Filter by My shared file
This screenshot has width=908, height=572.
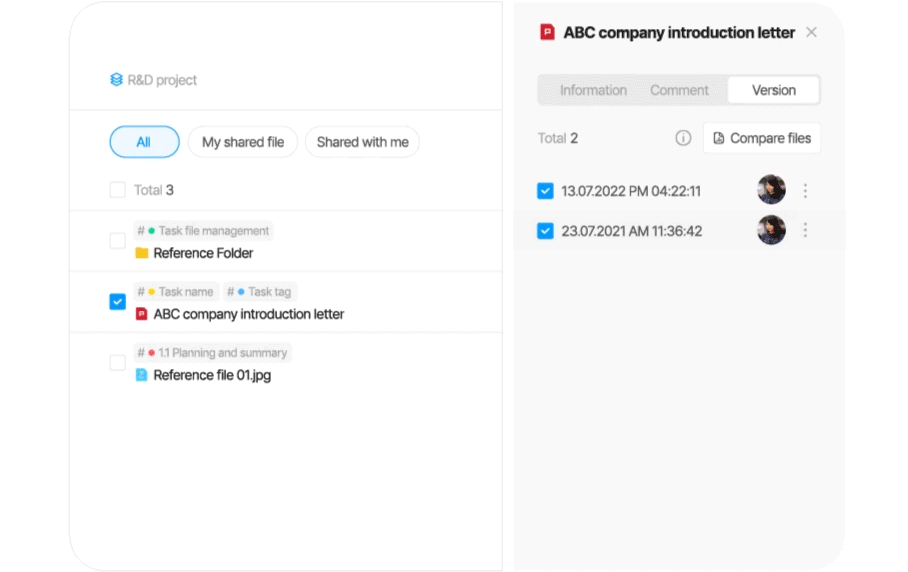pyautogui.click(x=243, y=142)
